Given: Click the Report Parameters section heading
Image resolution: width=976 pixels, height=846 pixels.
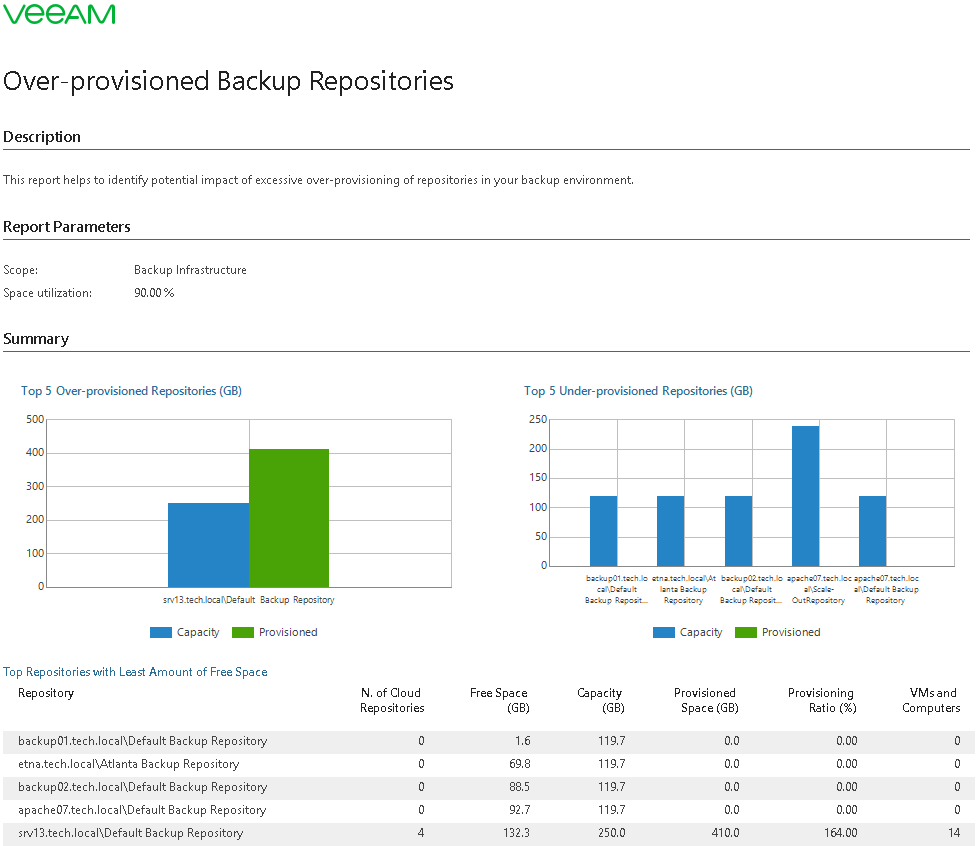Looking at the screenshot, I should pos(67,227).
